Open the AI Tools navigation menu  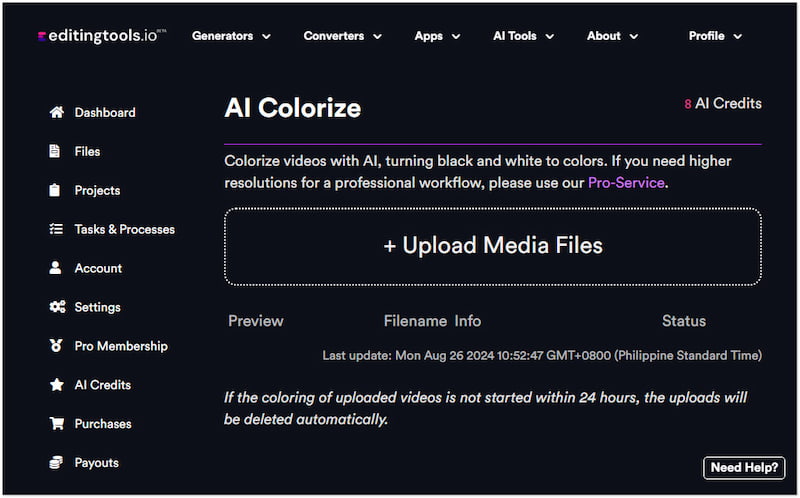[523, 36]
